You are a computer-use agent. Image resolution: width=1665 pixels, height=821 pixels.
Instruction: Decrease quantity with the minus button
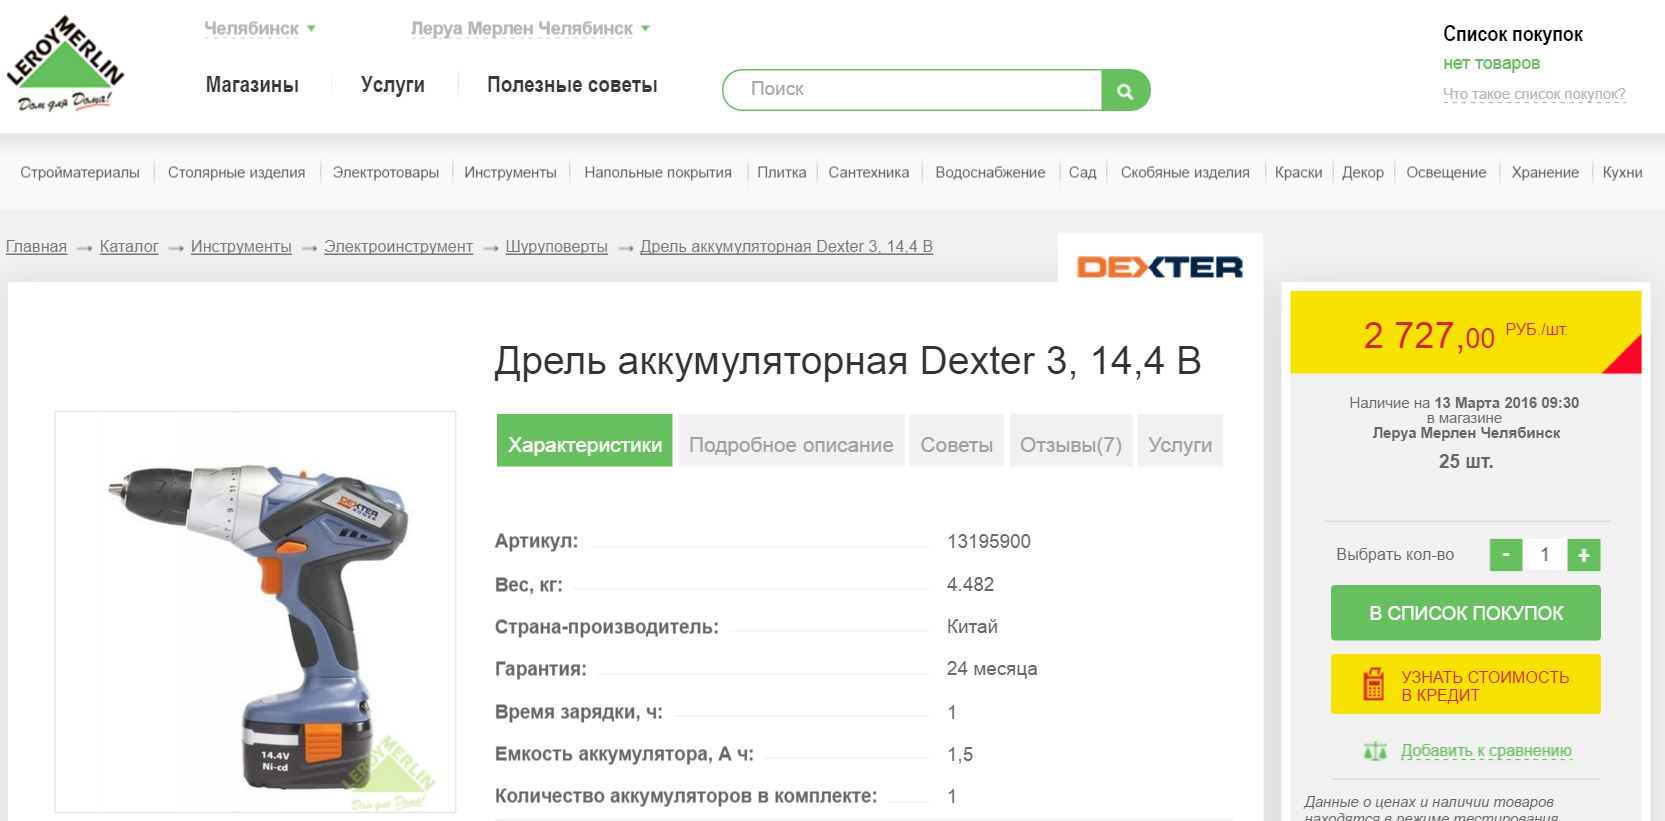click(1505, 555)
